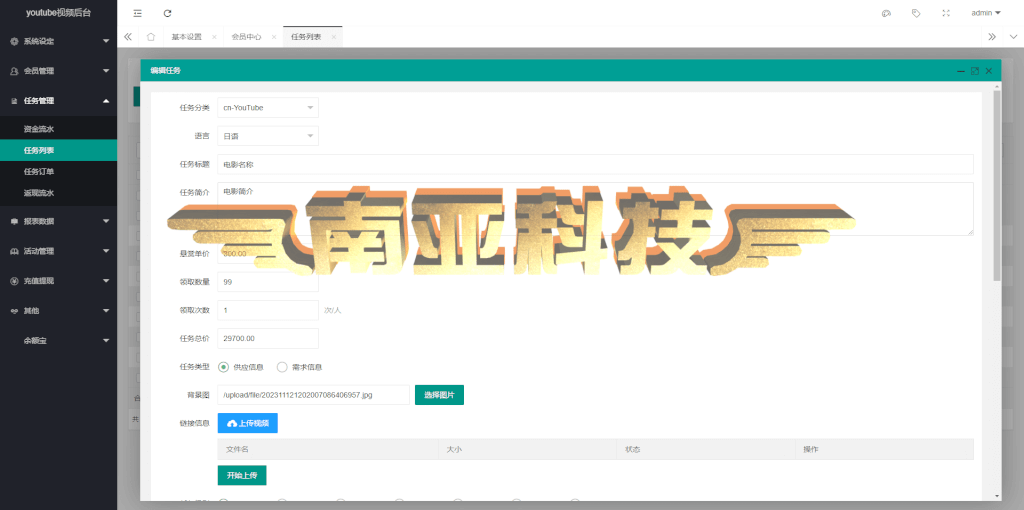Focus the 领取数量 field showing 99

(268, 282)
